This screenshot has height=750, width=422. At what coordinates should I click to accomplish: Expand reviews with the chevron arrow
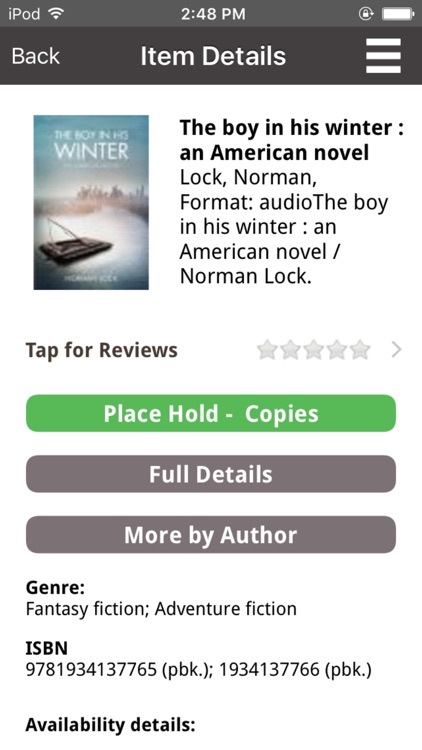[x=396, y=350]
